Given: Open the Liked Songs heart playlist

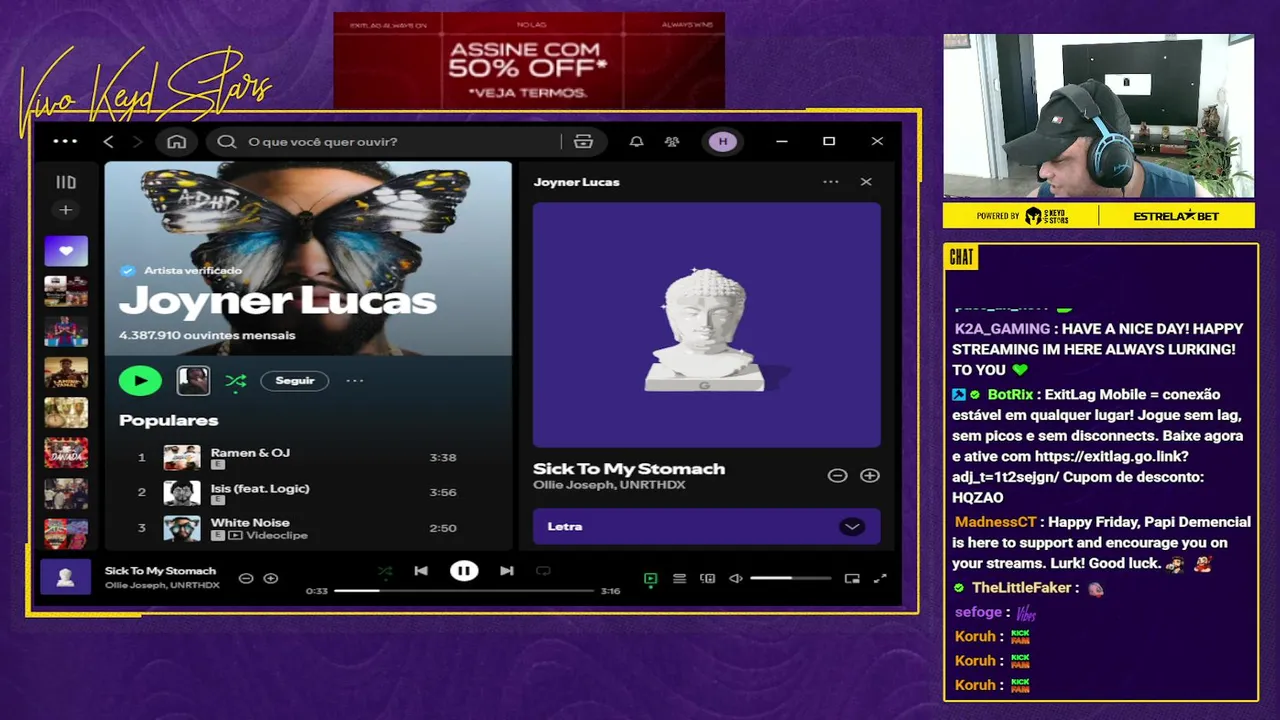Looking at the screenshot, I should pyautogui.click(x=66, y=251).
